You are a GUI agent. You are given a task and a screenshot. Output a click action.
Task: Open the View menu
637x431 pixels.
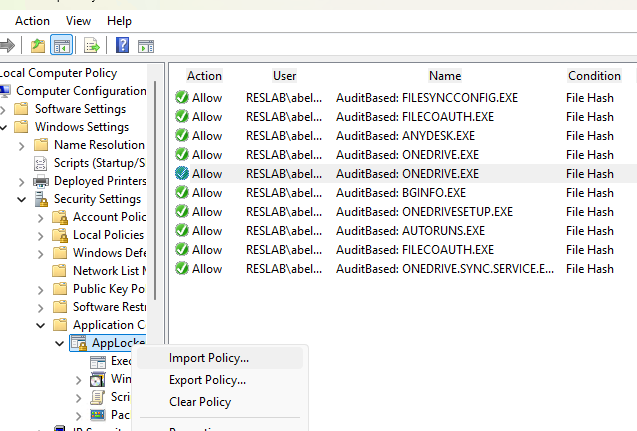[78, 21]
